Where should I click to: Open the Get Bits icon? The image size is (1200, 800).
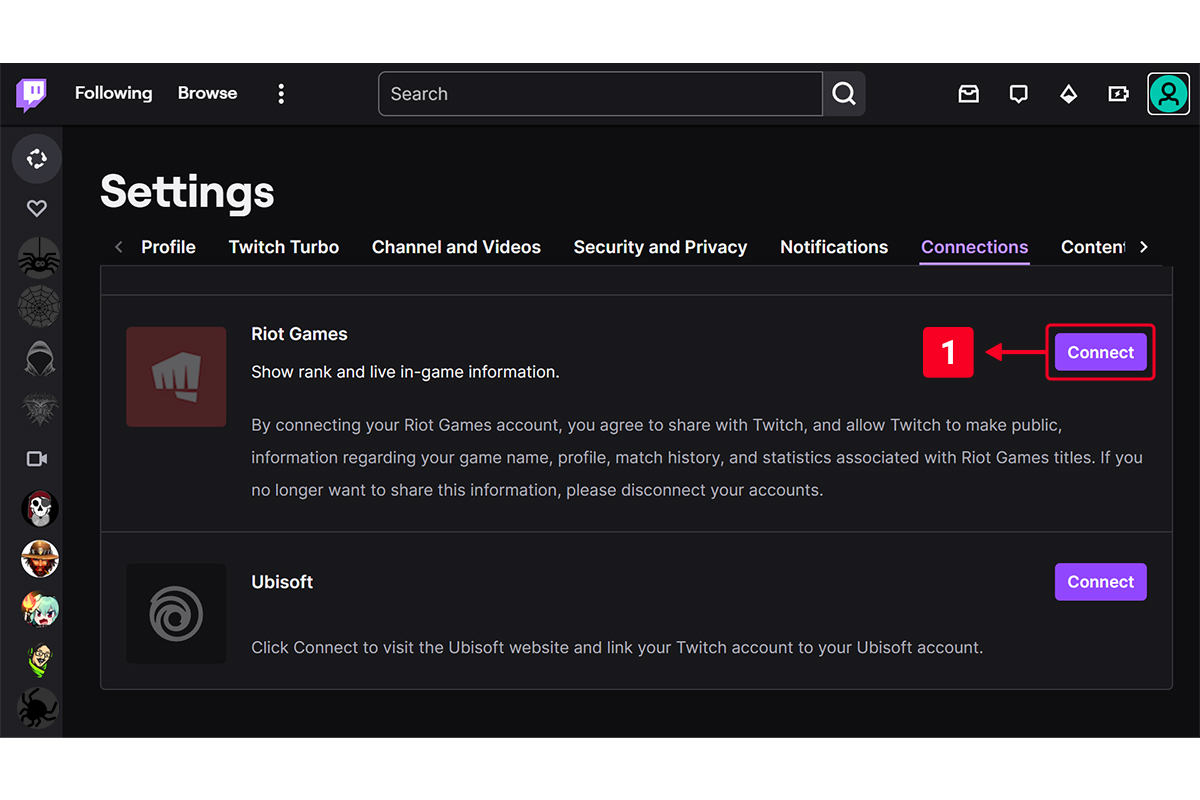click(x=1118, y=93)
